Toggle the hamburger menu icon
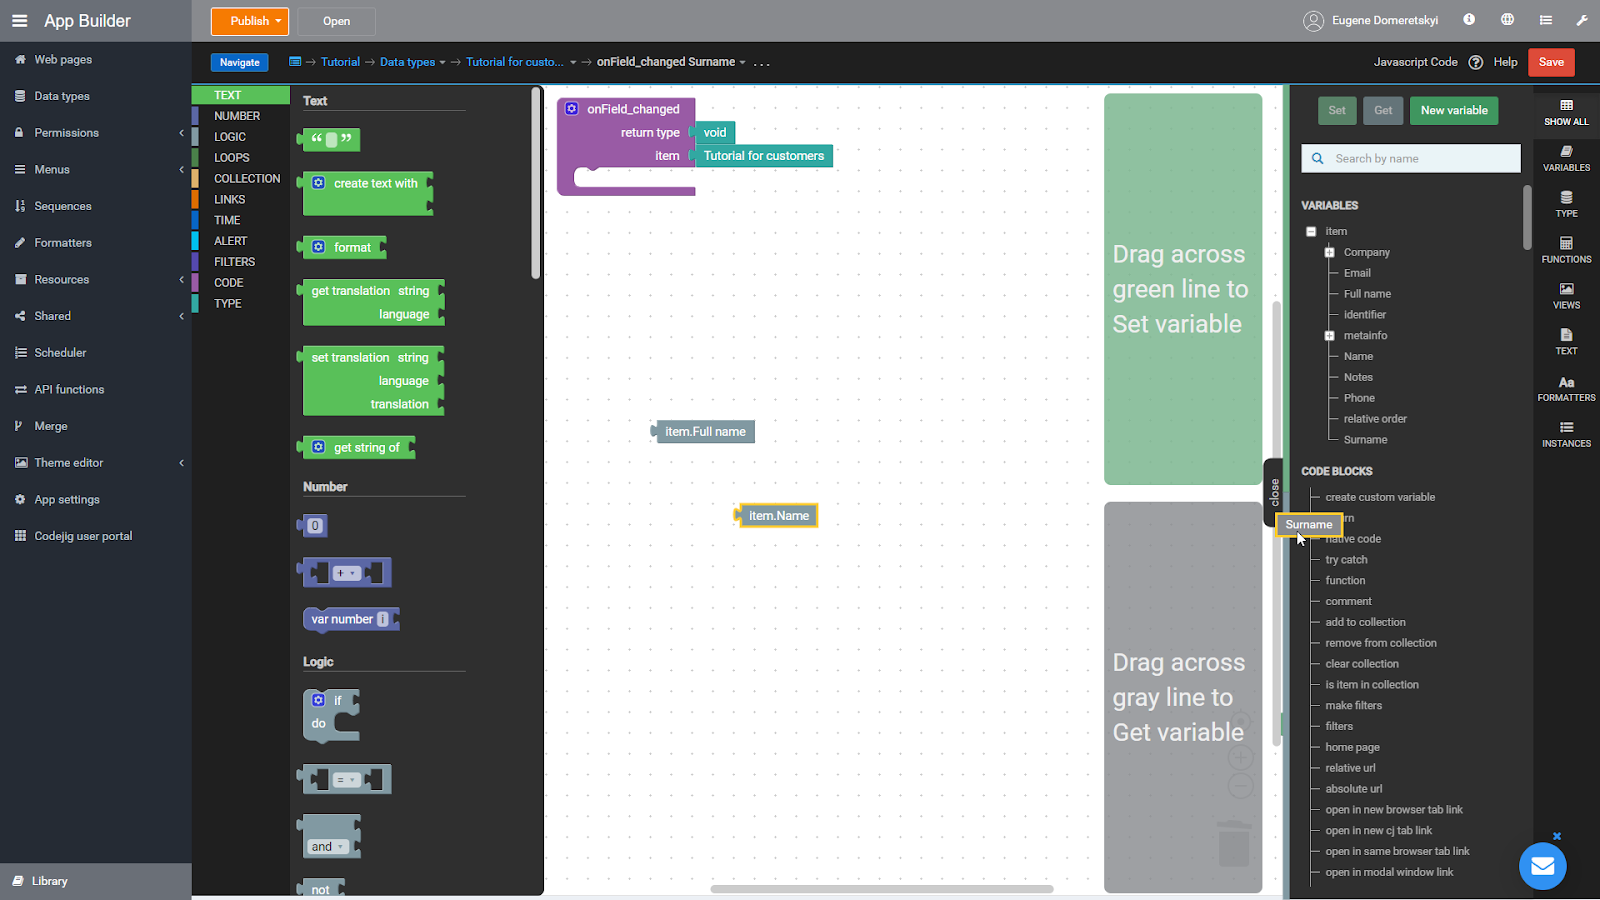Viewport: 1600px width, 900px height. click(x=19, y=20)
